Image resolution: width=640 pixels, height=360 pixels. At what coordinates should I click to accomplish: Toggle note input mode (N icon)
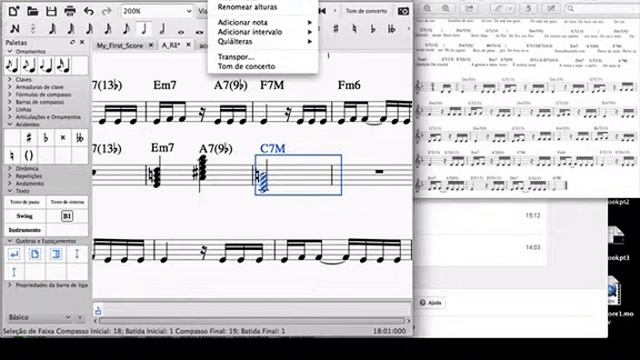point(15,29)
